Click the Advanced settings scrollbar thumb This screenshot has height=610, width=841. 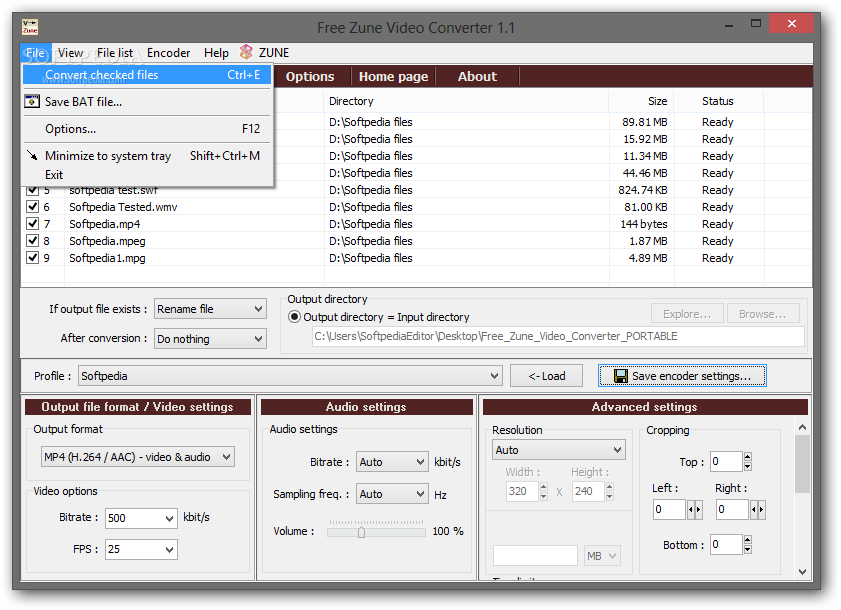click(x=802, y=464)
